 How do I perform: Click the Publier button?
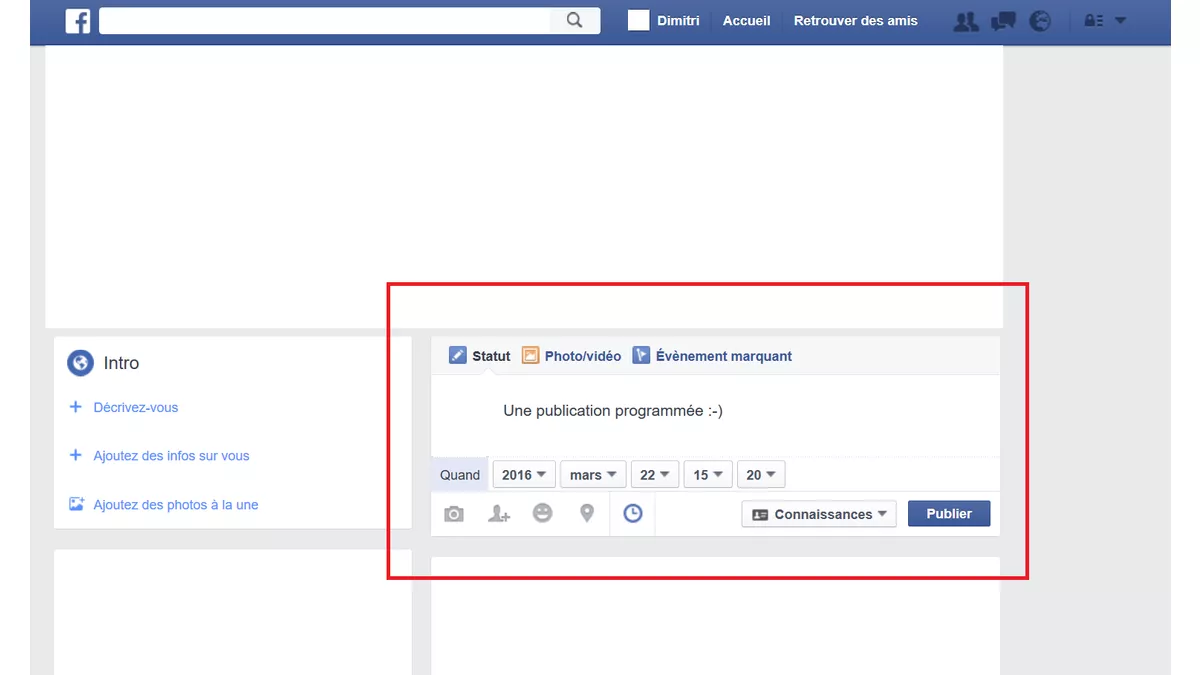point(948,513)
